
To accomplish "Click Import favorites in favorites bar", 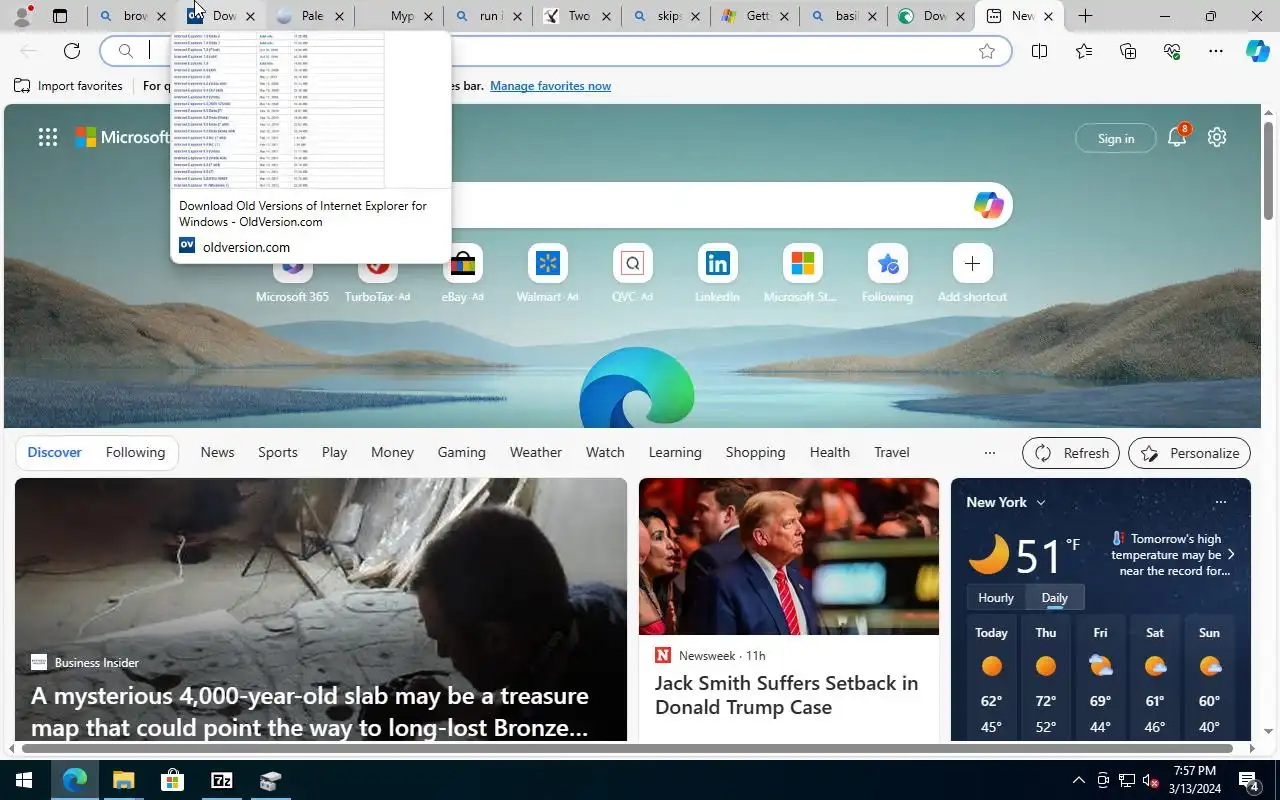I will click(x=68, y=86).
